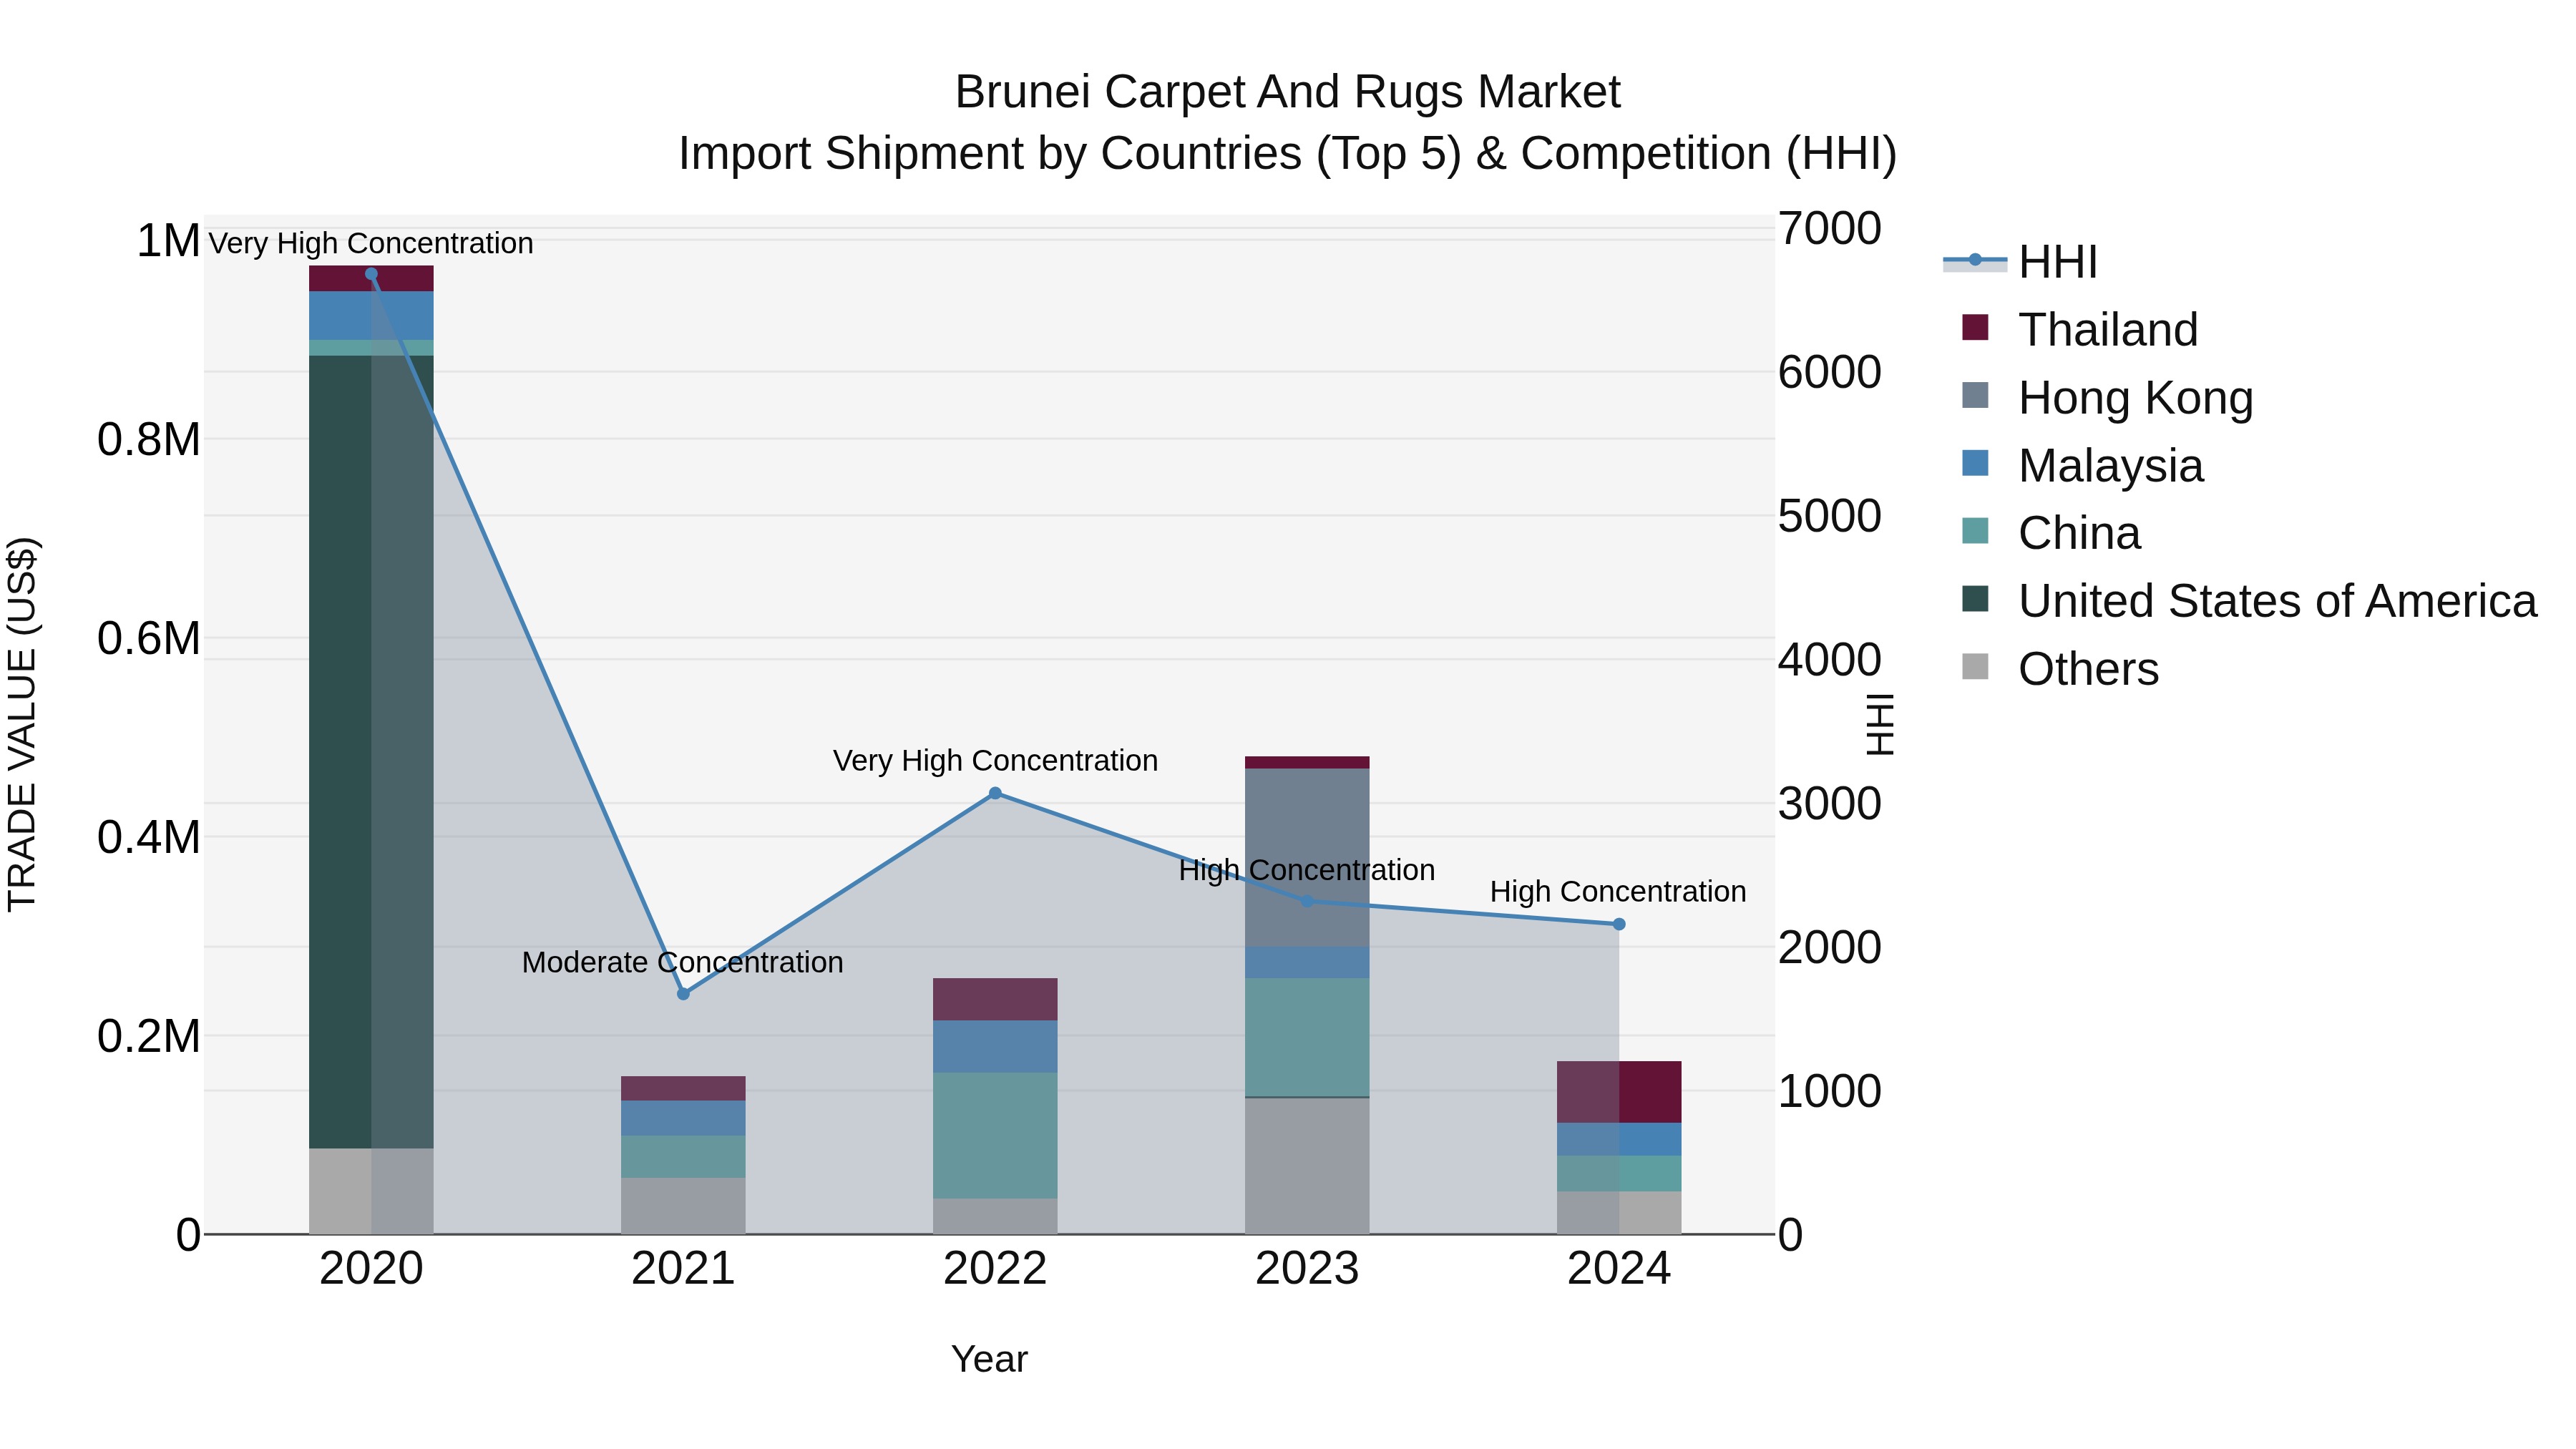This screenshot has height=1449, width=2576.
Task: Click the China segment of 2023 bar
Action: pos(1307,1037)
